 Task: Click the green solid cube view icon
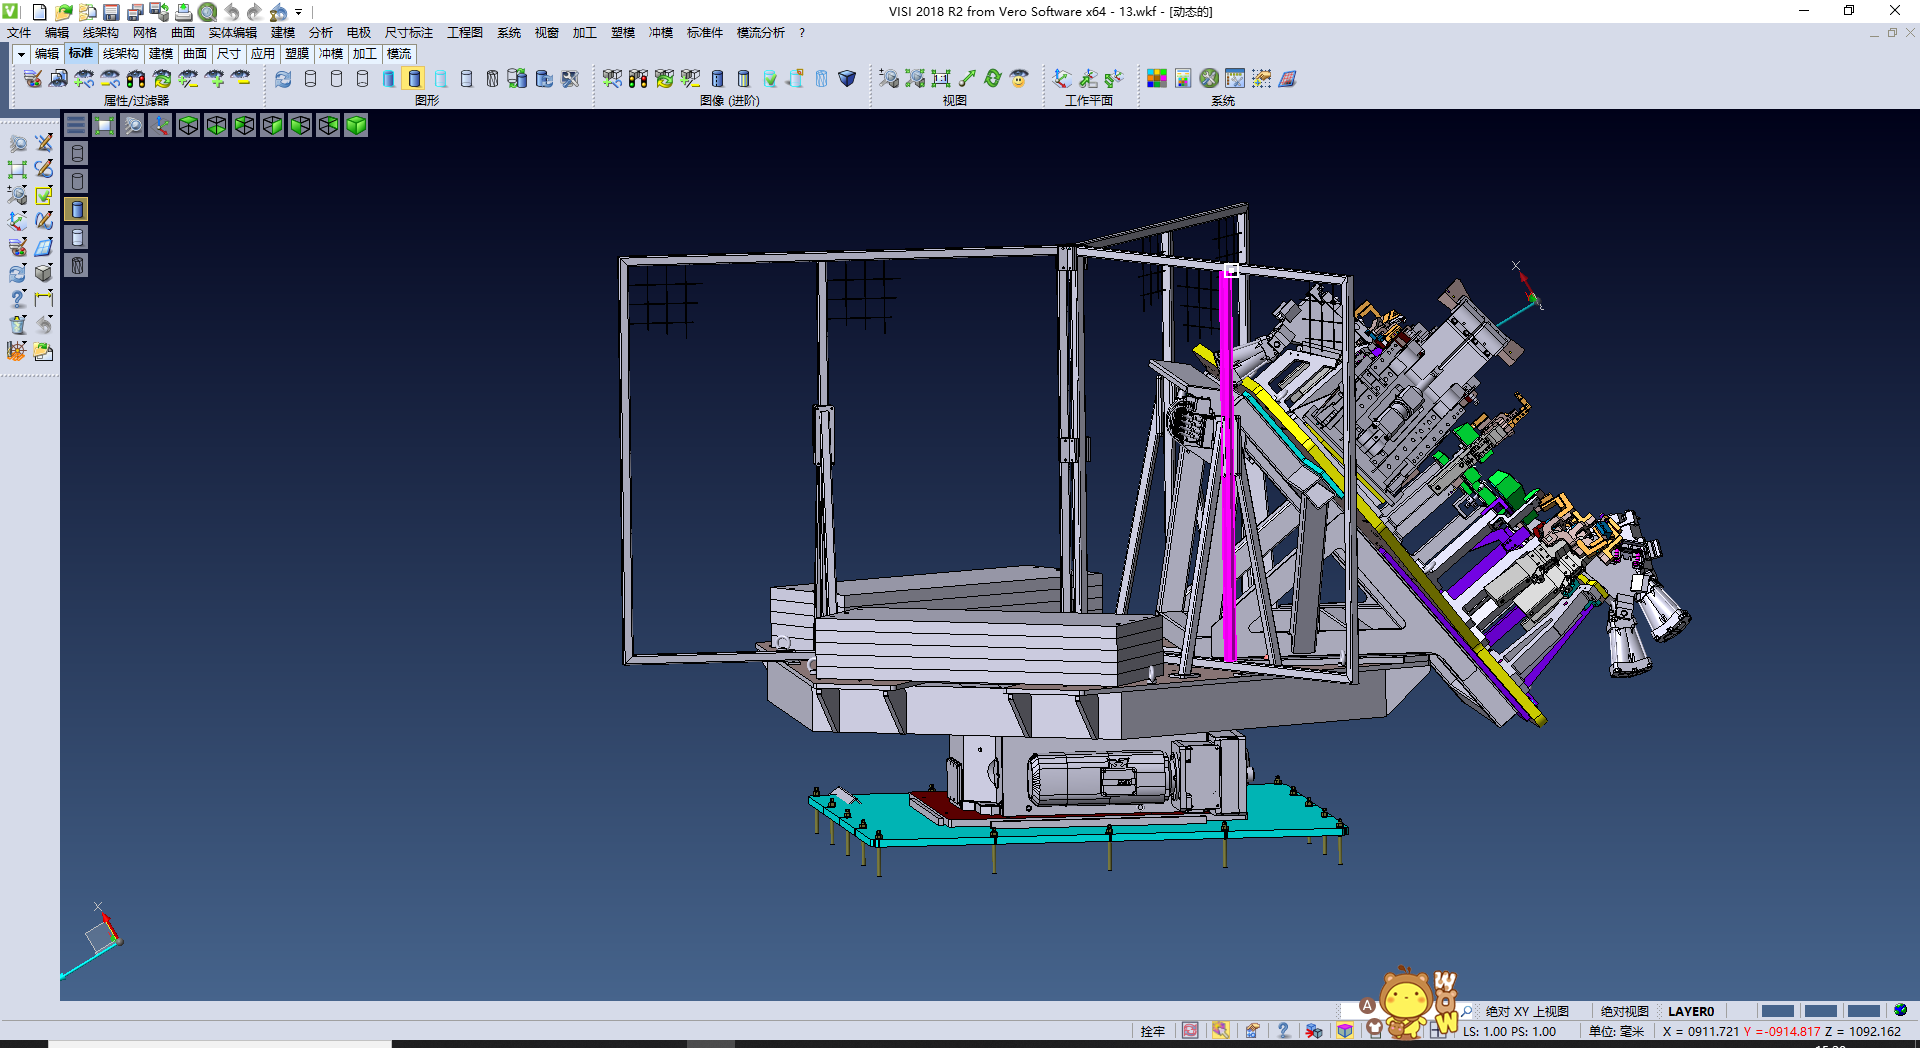[x=356, y=125]
